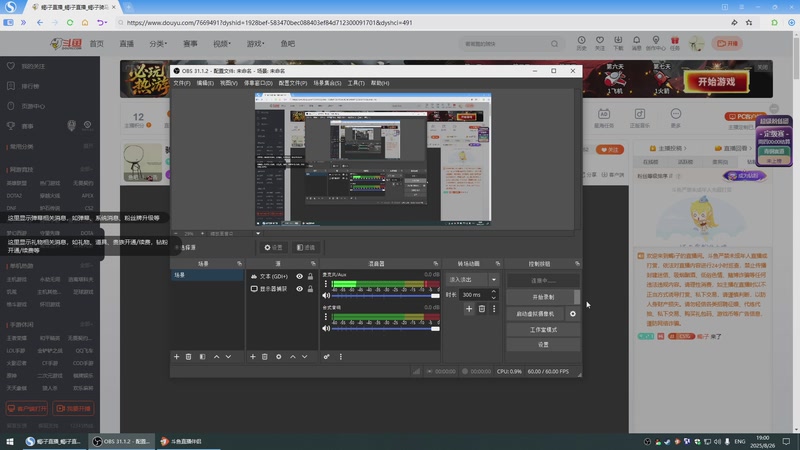Image resolution: width=800 pixels, height=450 pixels.
Task: Open transition properties three-dot menu
Action: 494,309
